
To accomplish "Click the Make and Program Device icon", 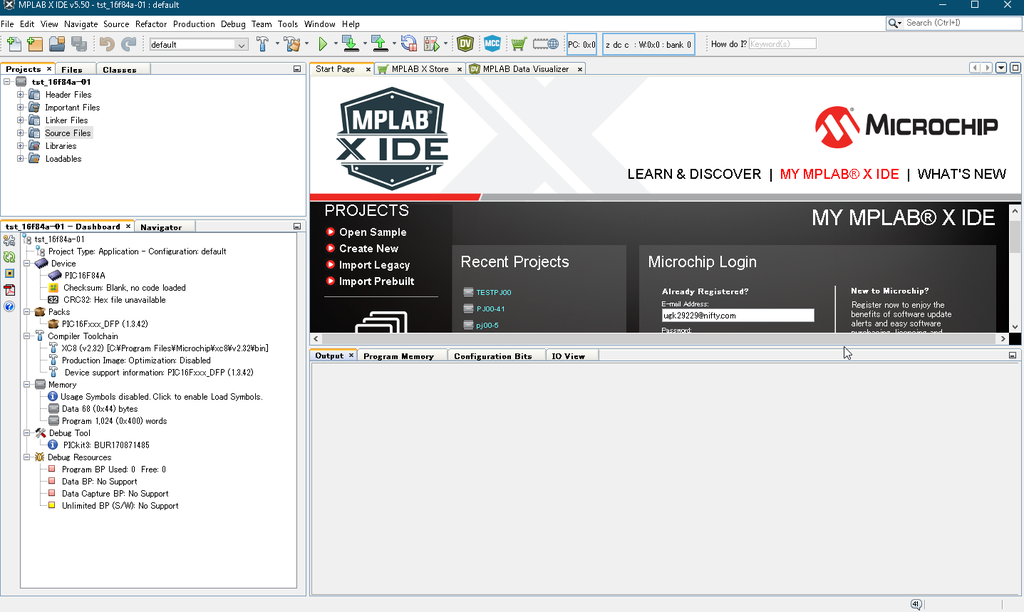I will point(351,44).
